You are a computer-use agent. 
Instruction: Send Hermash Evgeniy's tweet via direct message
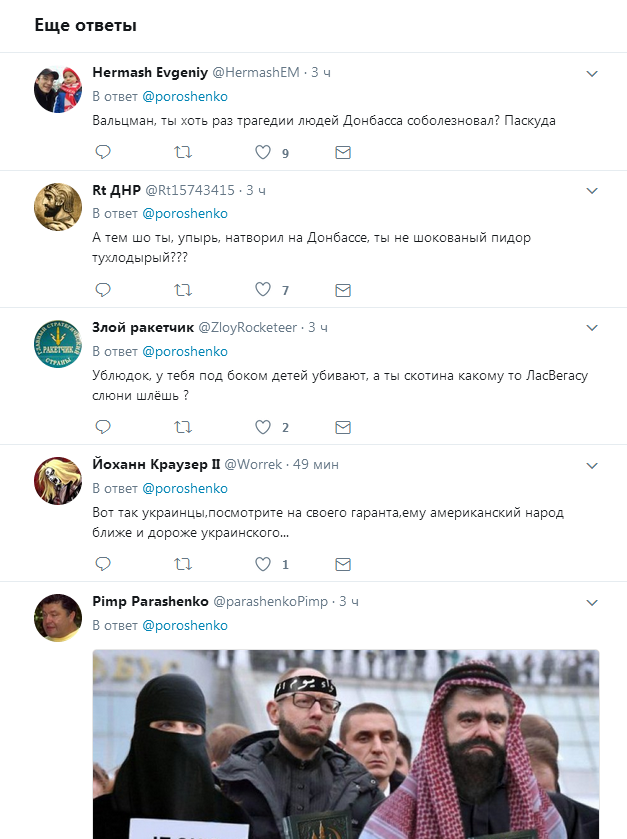343,152
